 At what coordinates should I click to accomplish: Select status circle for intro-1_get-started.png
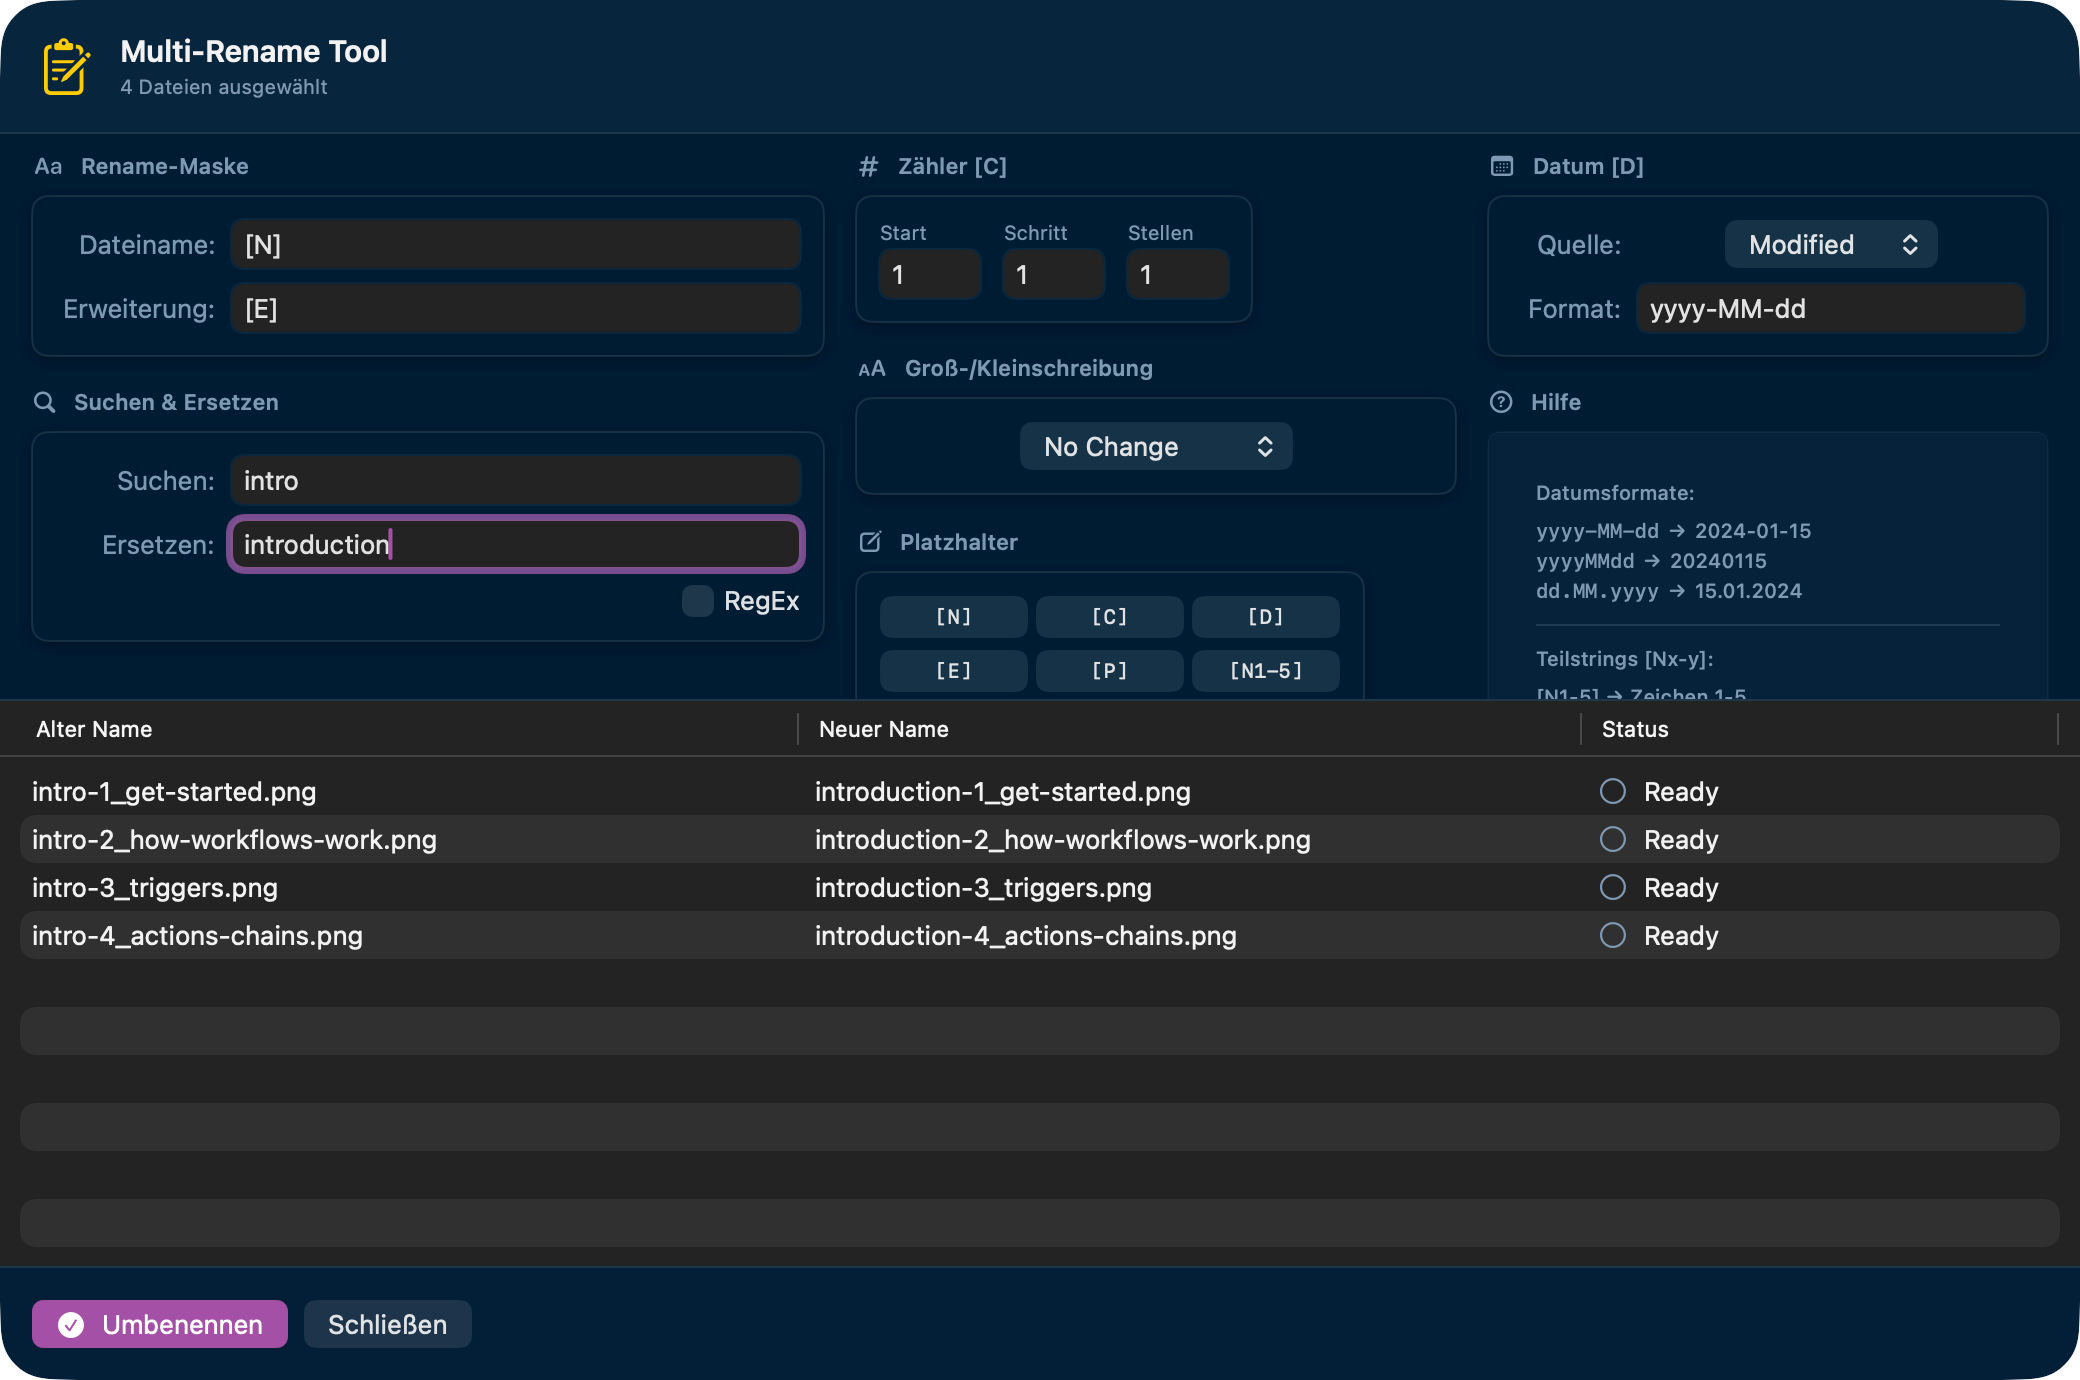1612,791
